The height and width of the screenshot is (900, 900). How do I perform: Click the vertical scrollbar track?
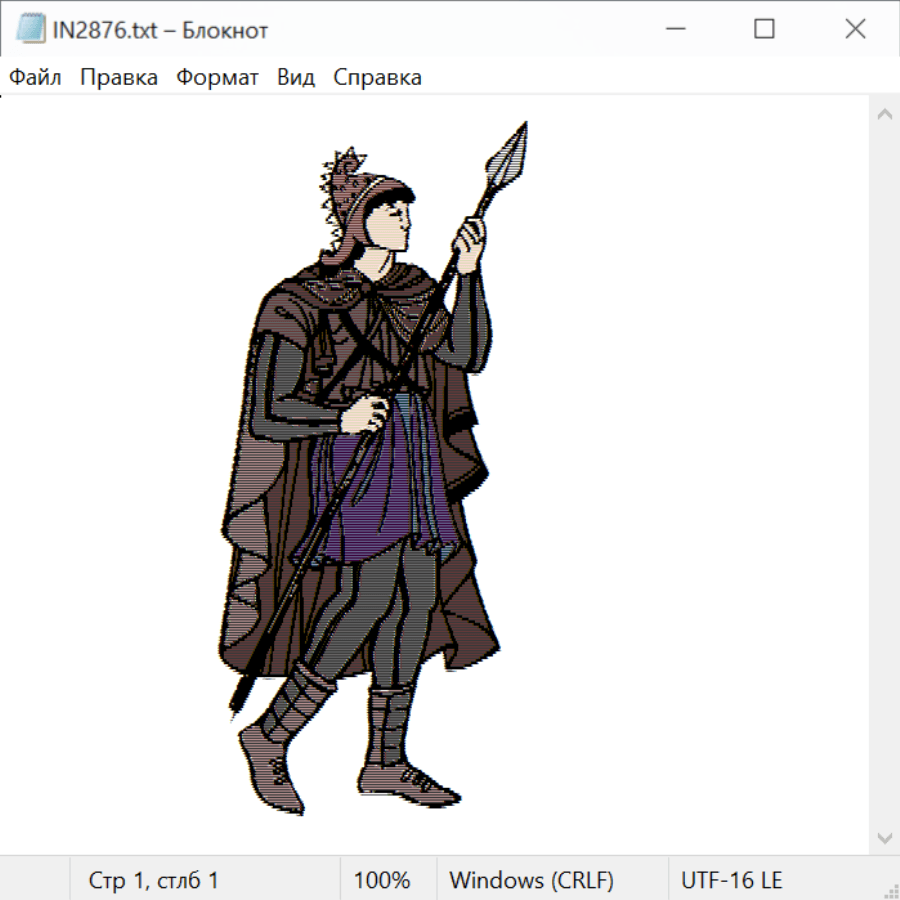884,475
